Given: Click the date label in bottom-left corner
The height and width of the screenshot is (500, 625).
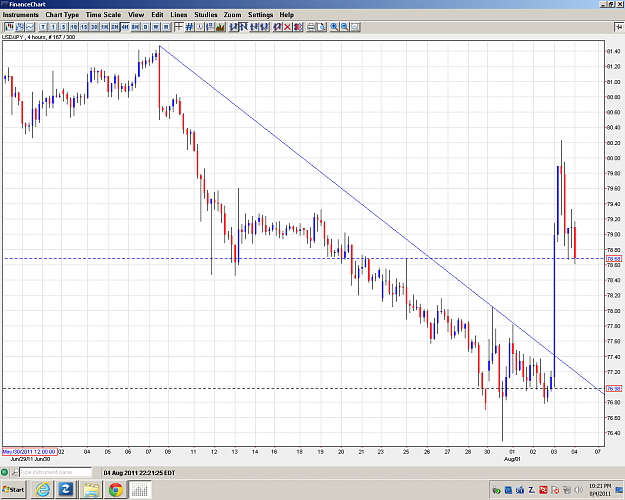Looking at the screenshot, I should tap(29, 452).
